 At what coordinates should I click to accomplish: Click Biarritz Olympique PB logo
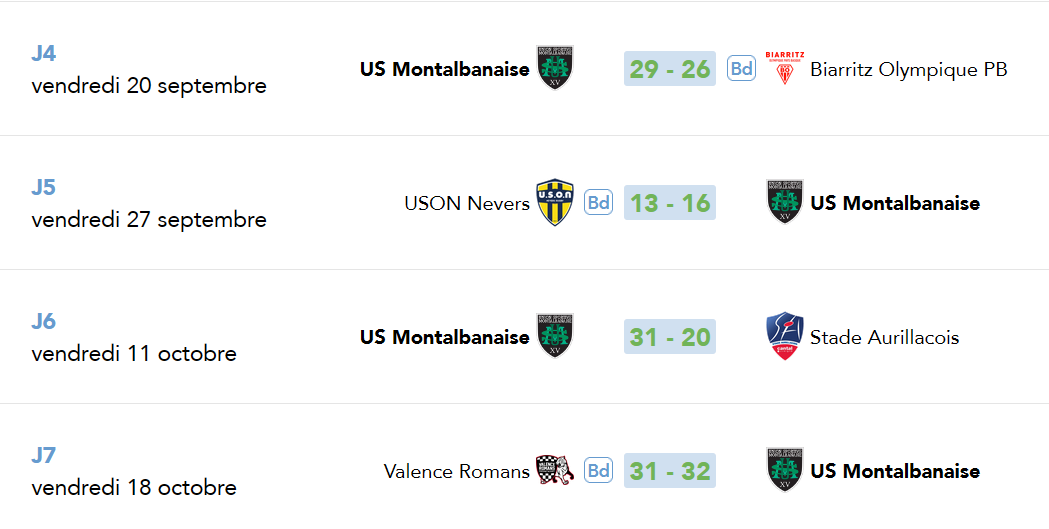[785, 68]
